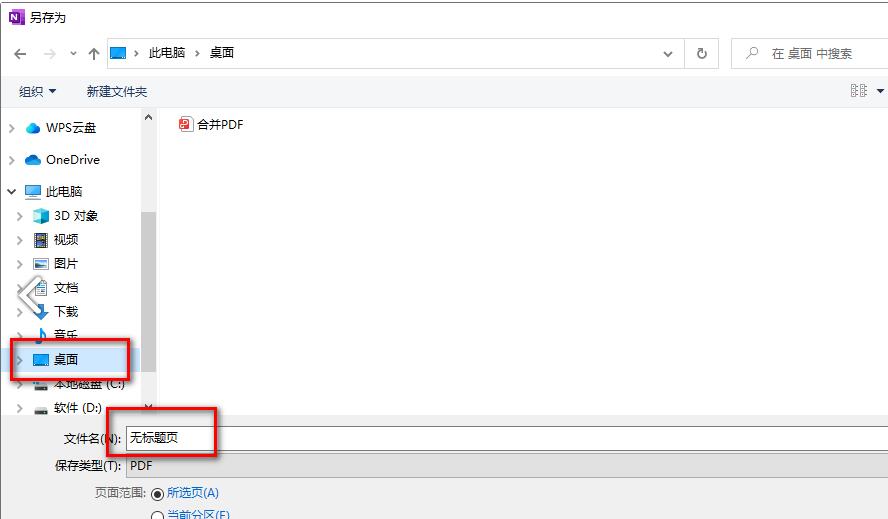Viewport: 888px width, 519px height.
Task: Open the 文档 folder in sidebar
Action: 65,288
